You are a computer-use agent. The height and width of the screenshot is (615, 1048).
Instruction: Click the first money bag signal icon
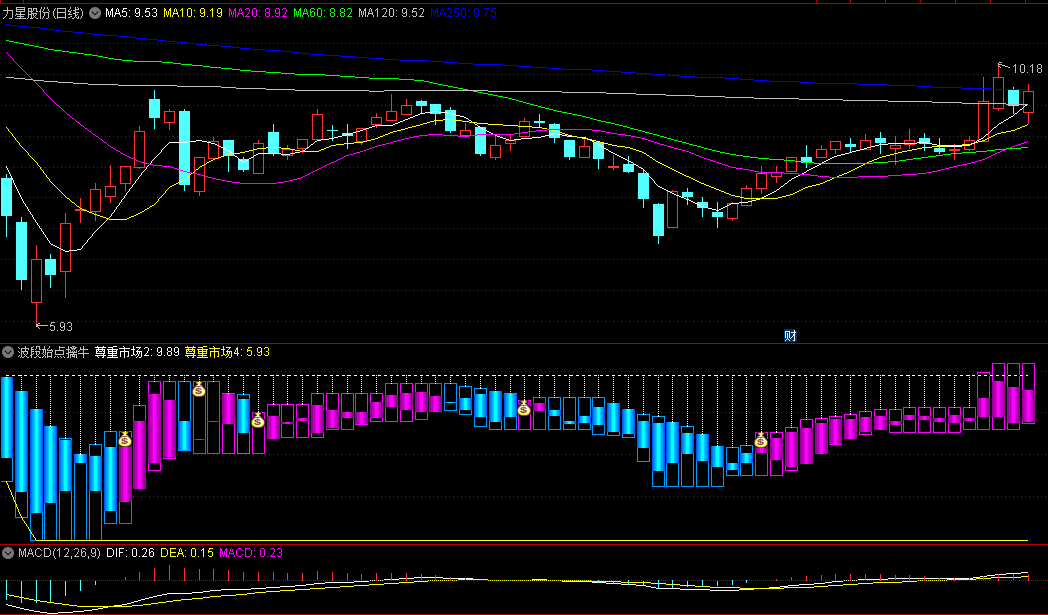point(125,439)
